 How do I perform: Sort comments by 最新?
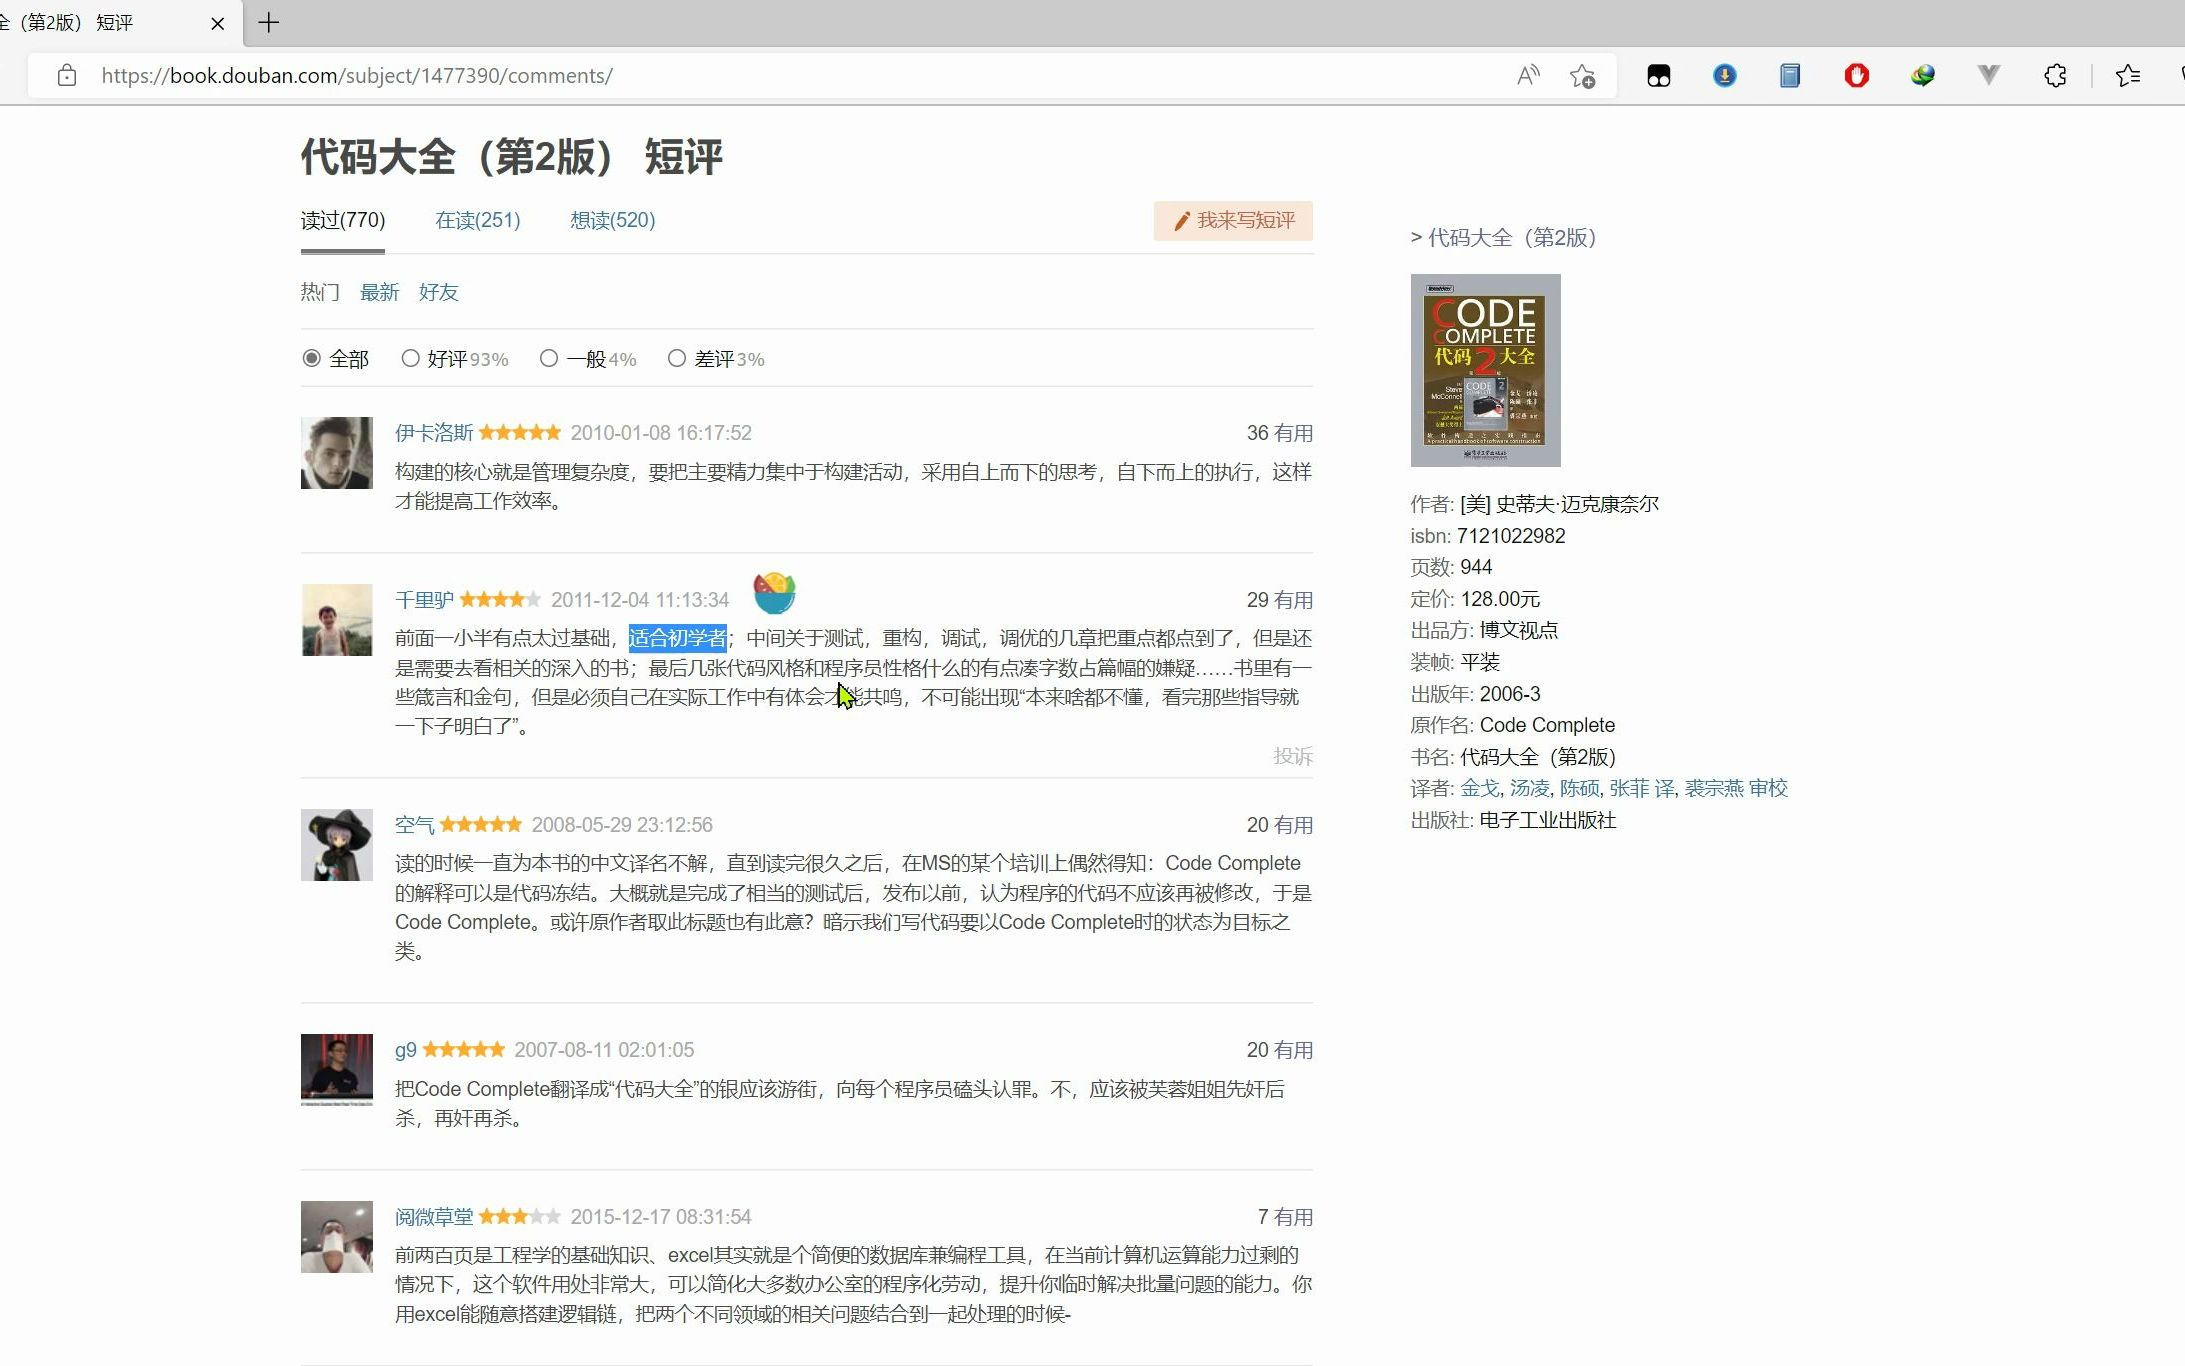[379, 292]
